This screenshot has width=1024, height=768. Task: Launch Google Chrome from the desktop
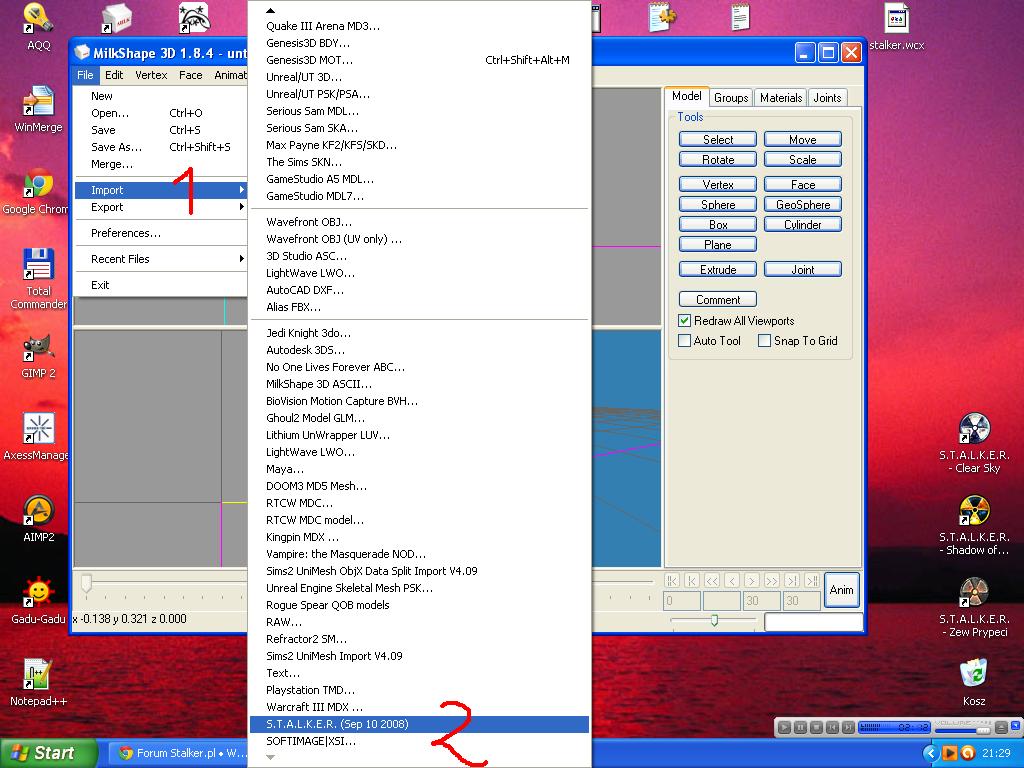(x=37, y=192)
